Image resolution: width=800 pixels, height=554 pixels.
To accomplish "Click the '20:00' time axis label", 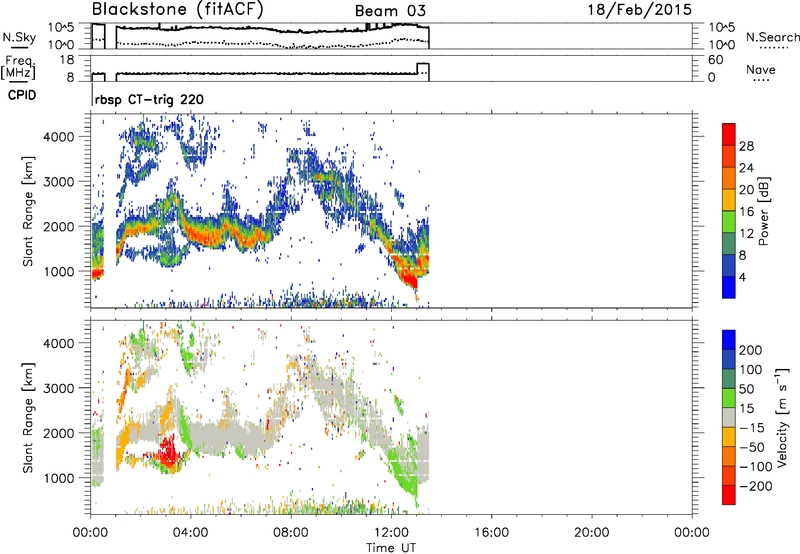I will (591, 533).
